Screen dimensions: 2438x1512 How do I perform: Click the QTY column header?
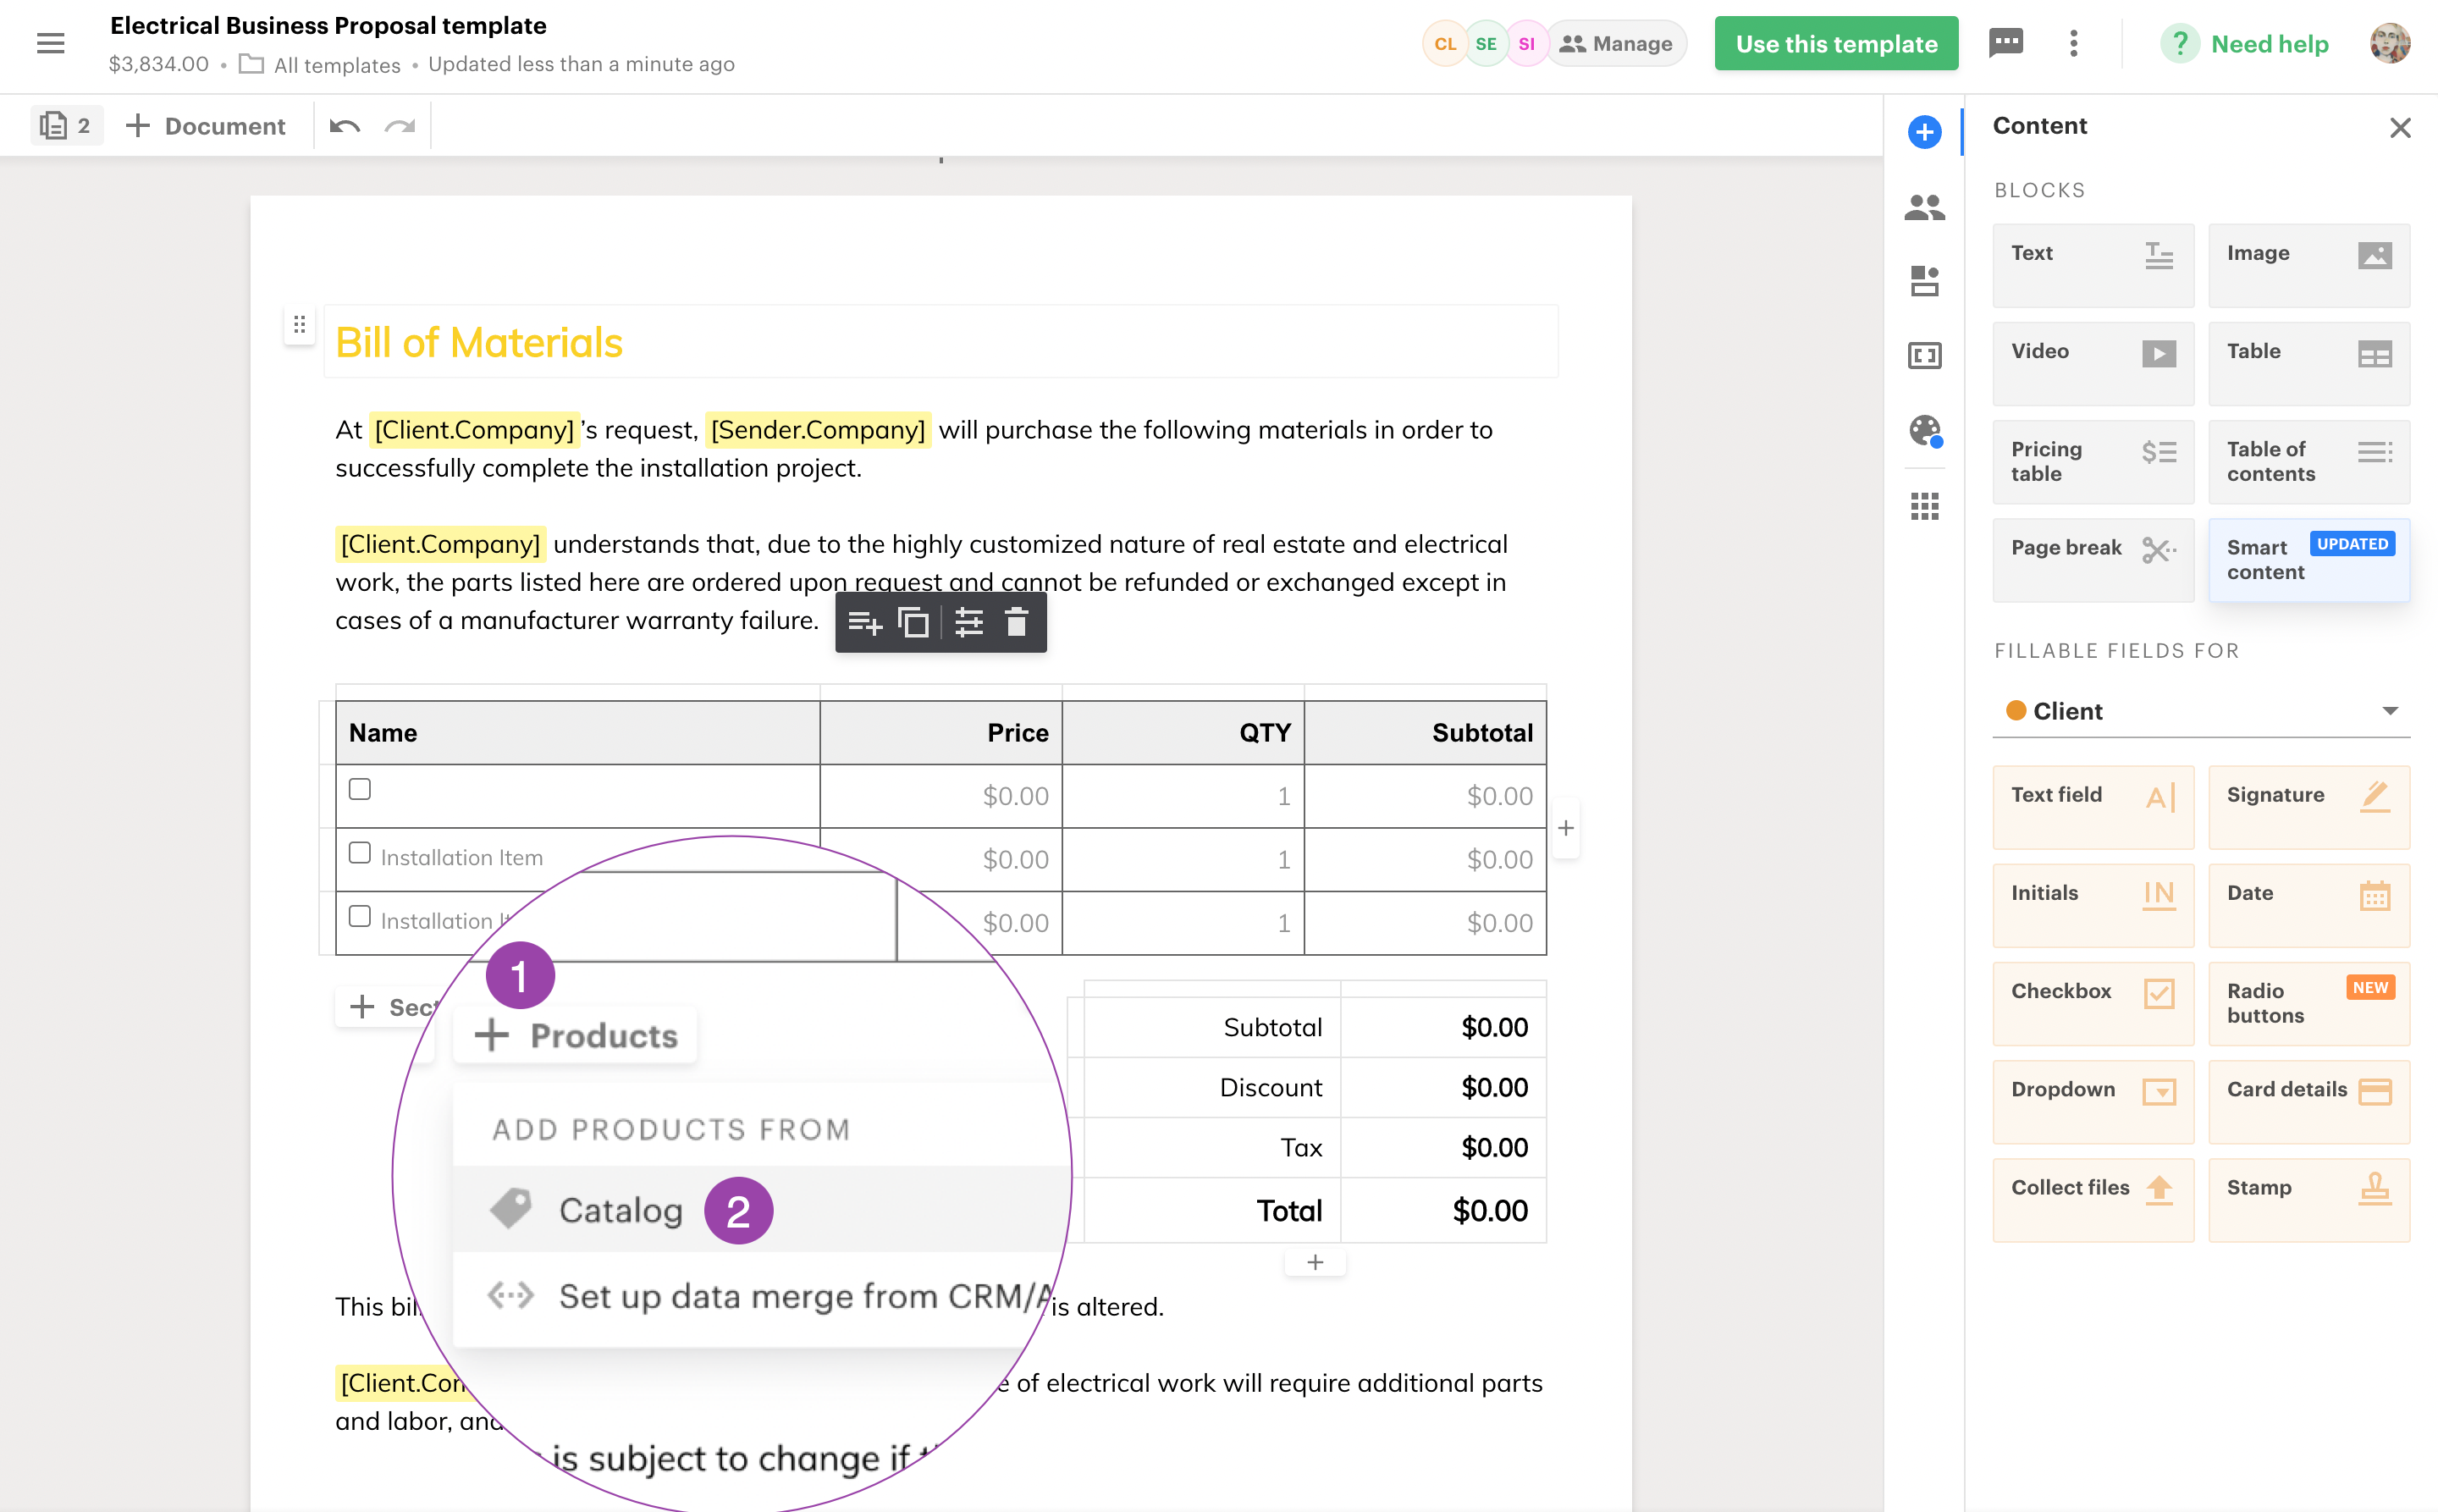[x=1183, y=733]
